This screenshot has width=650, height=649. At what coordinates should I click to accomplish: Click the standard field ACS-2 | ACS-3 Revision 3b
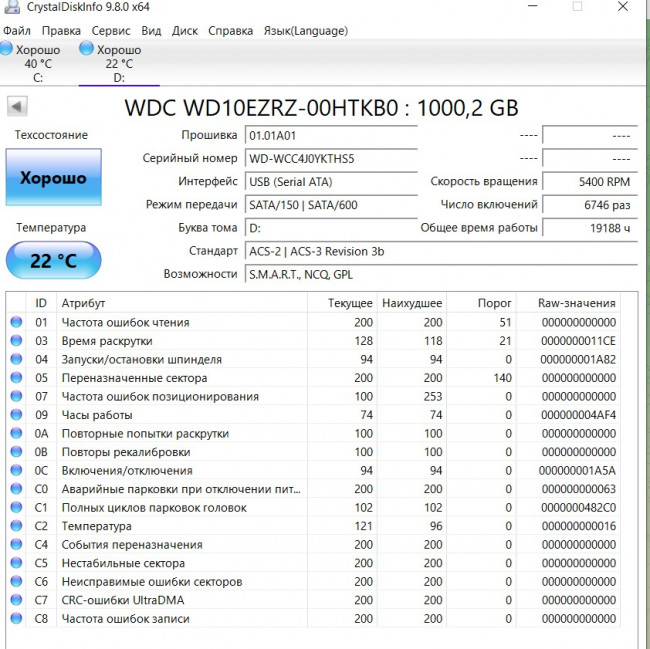pos(441,251)
